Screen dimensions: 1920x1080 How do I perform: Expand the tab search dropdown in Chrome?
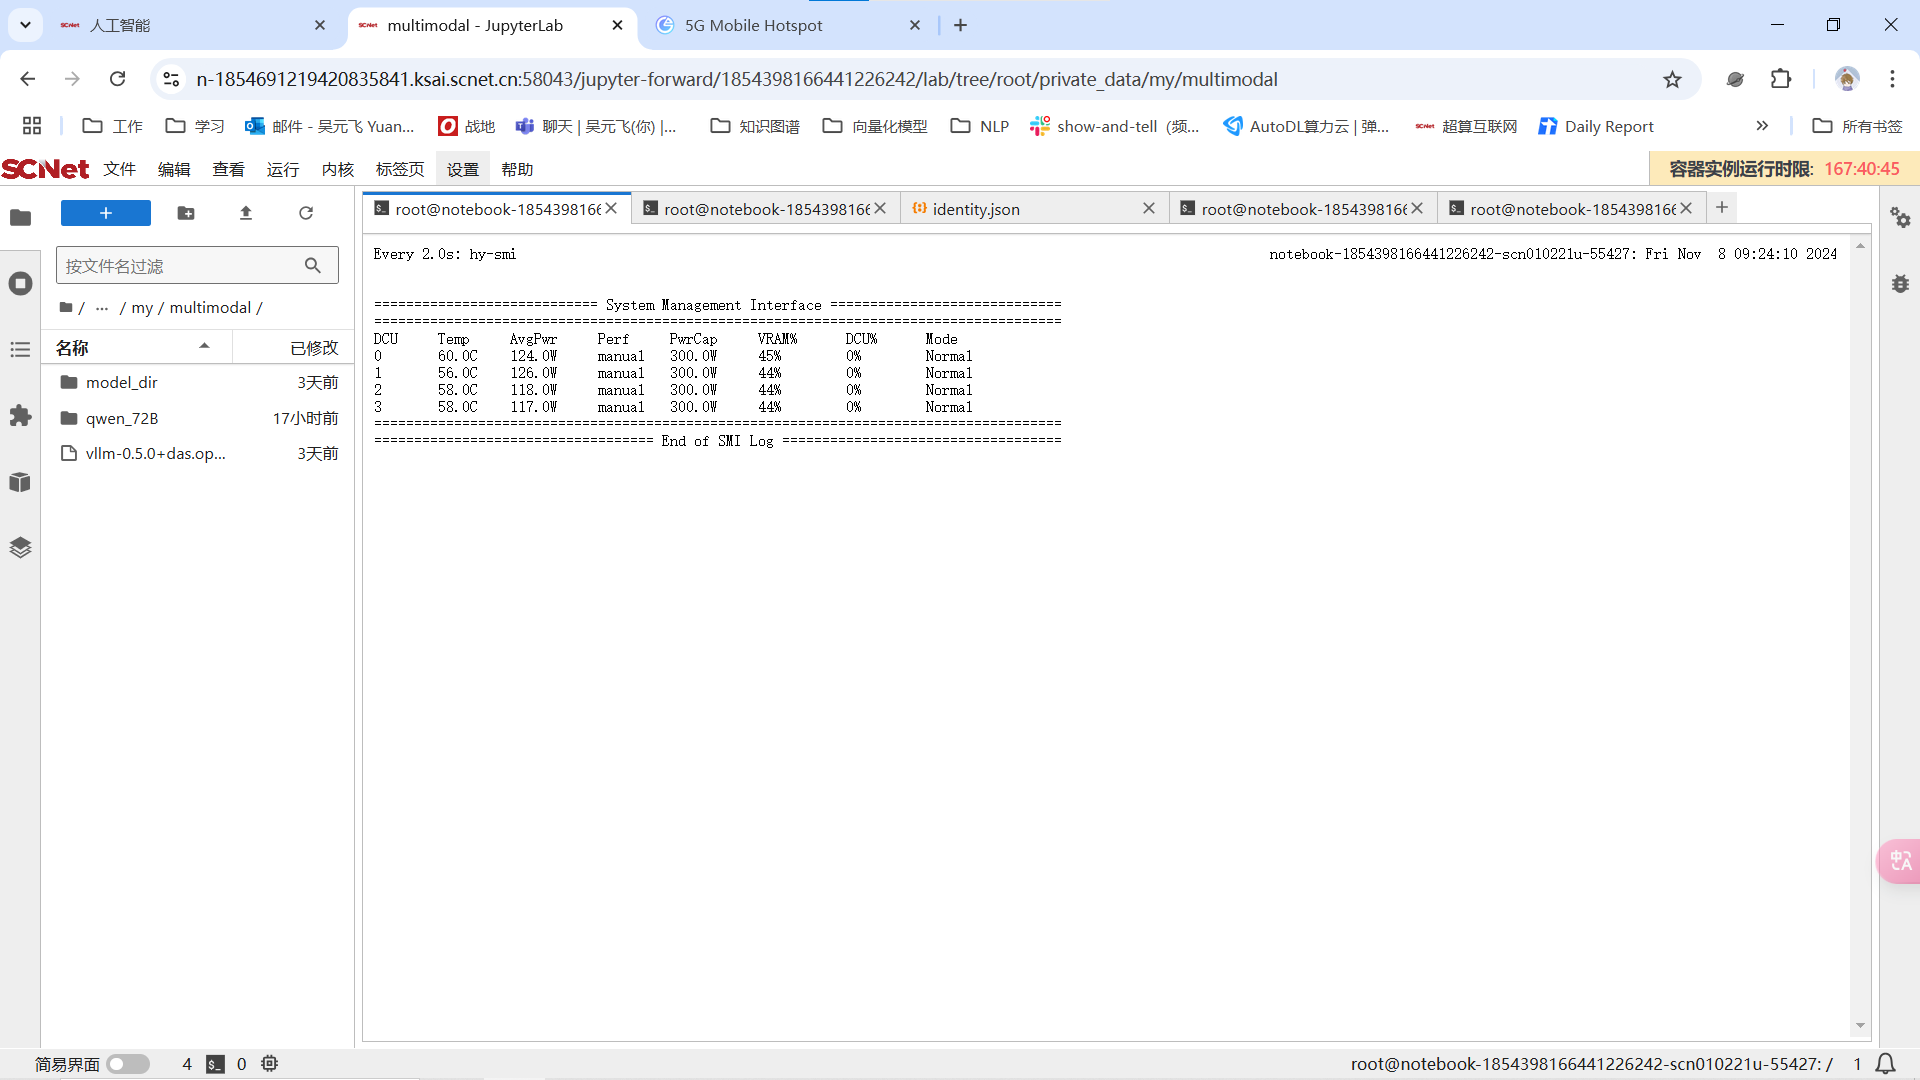(25, 25)
